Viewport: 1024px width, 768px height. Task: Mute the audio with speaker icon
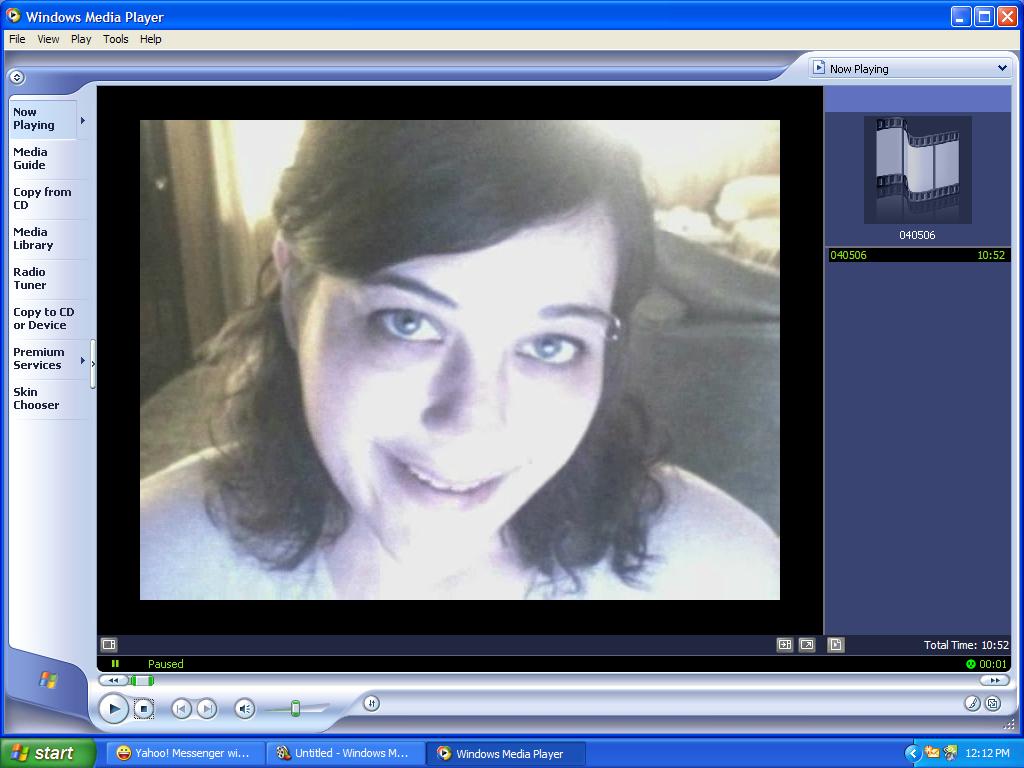click(x=244, y=708)
